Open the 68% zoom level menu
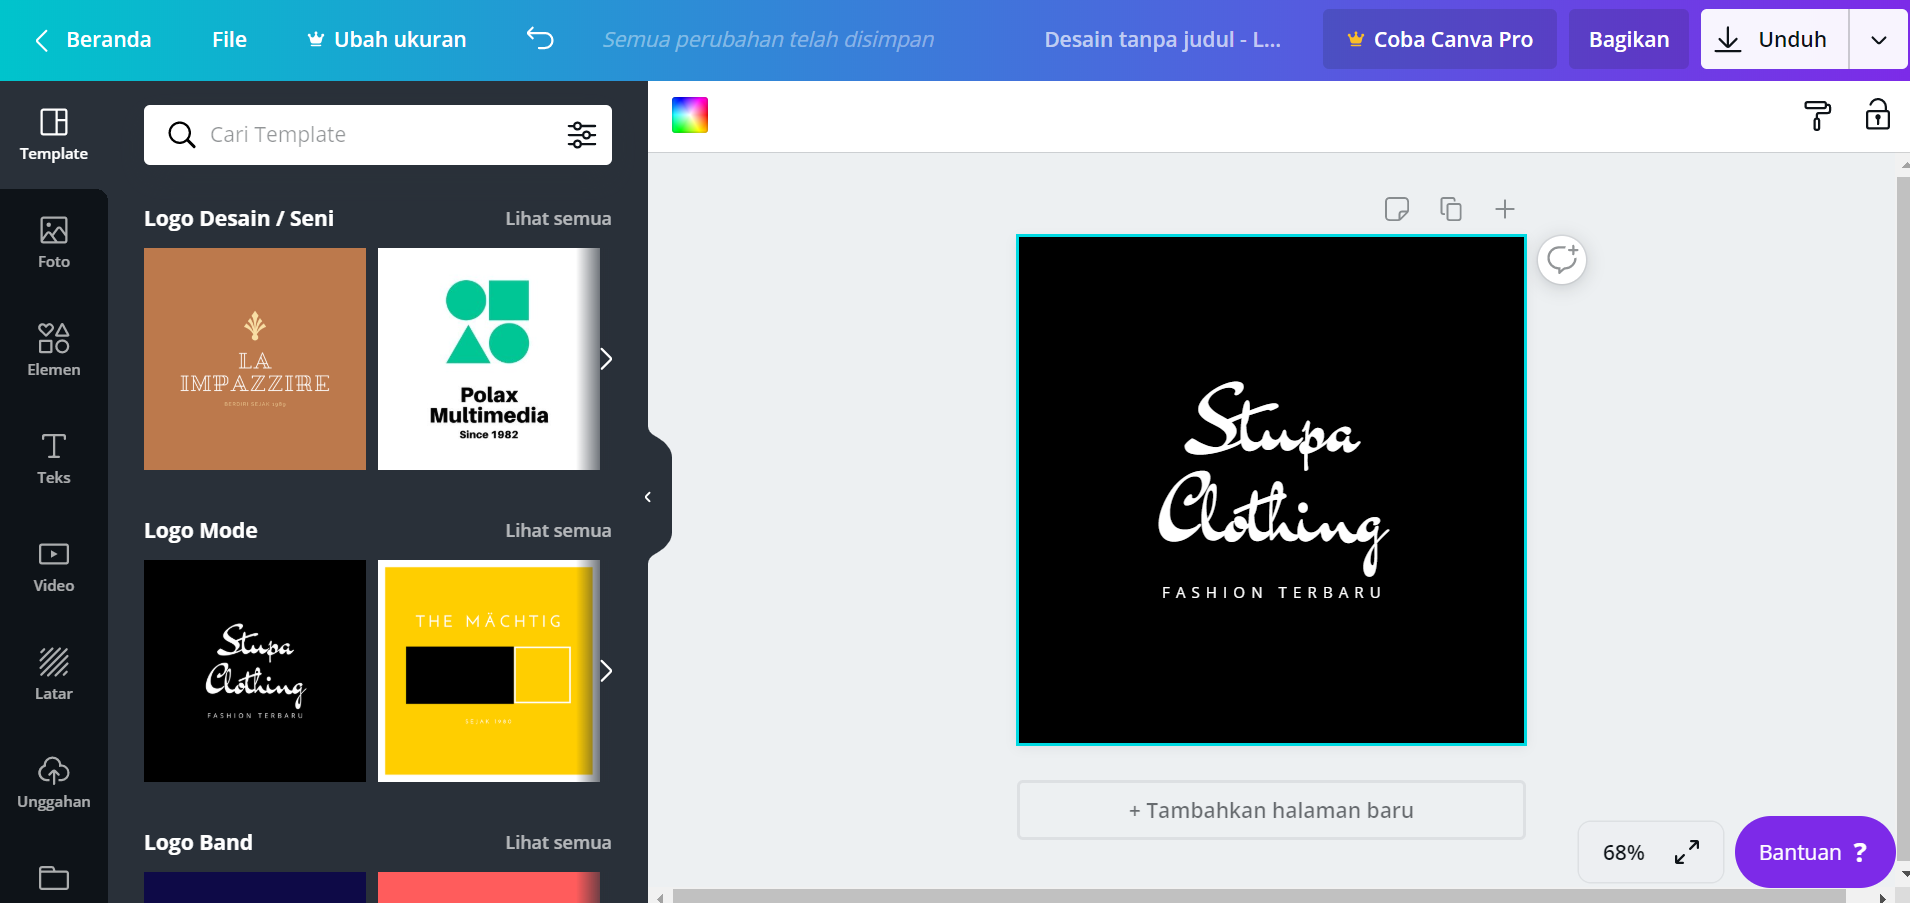The image size is (1910, 903). coord(1624,853)
